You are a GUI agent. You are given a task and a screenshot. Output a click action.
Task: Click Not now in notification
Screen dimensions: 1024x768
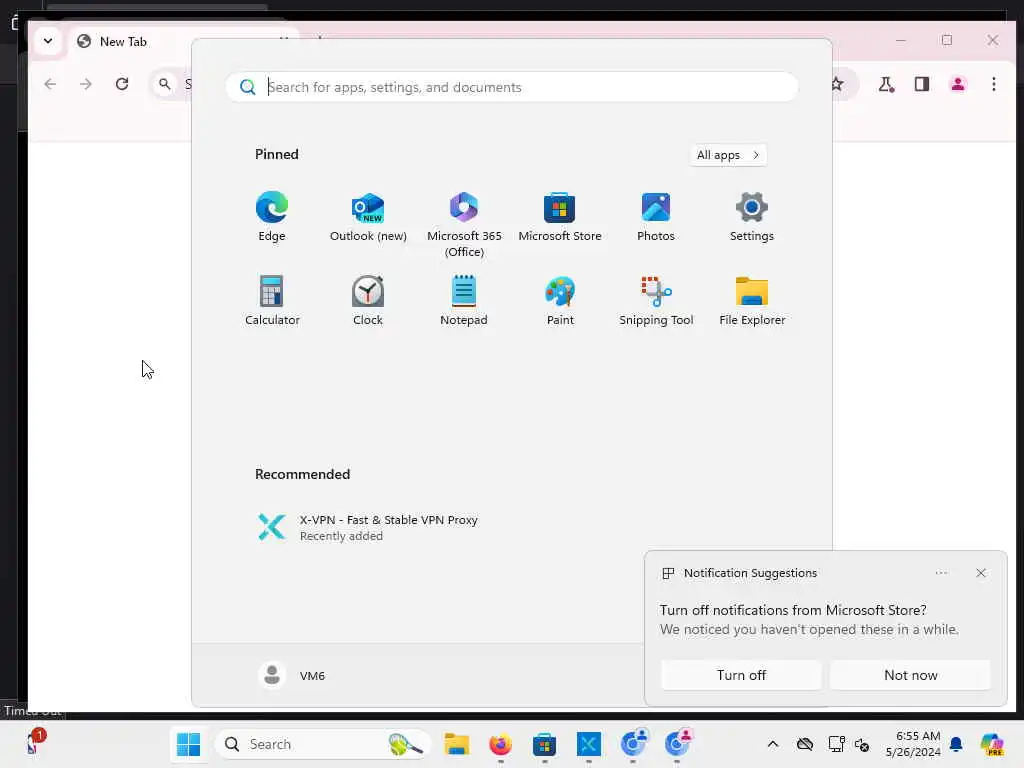coord(910,675)
